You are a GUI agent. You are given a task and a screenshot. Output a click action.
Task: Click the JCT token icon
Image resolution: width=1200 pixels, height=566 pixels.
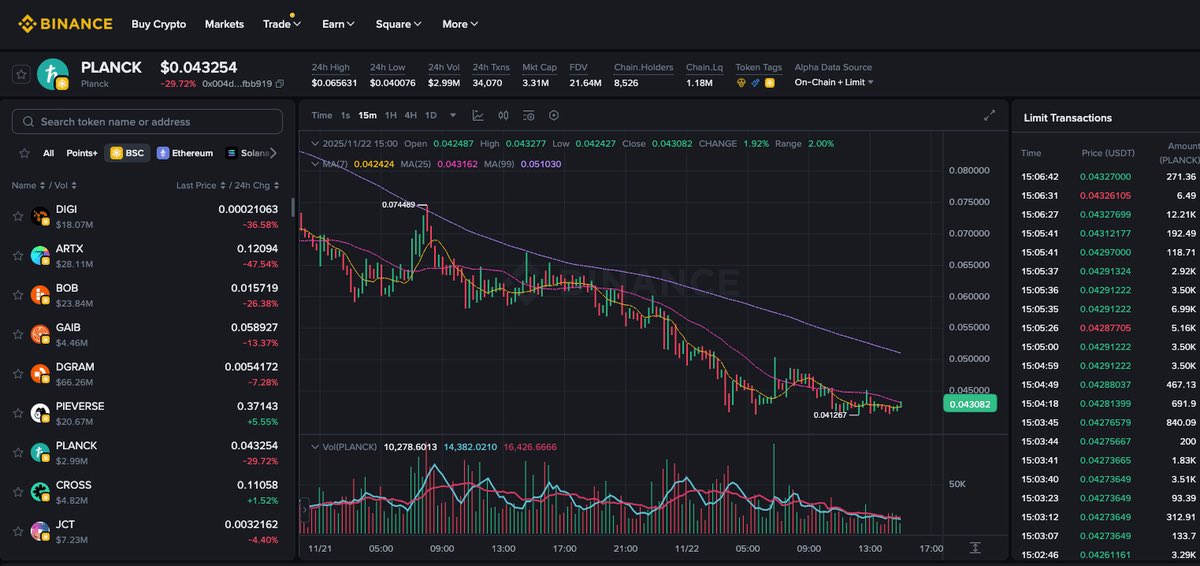tap(40, 531)
